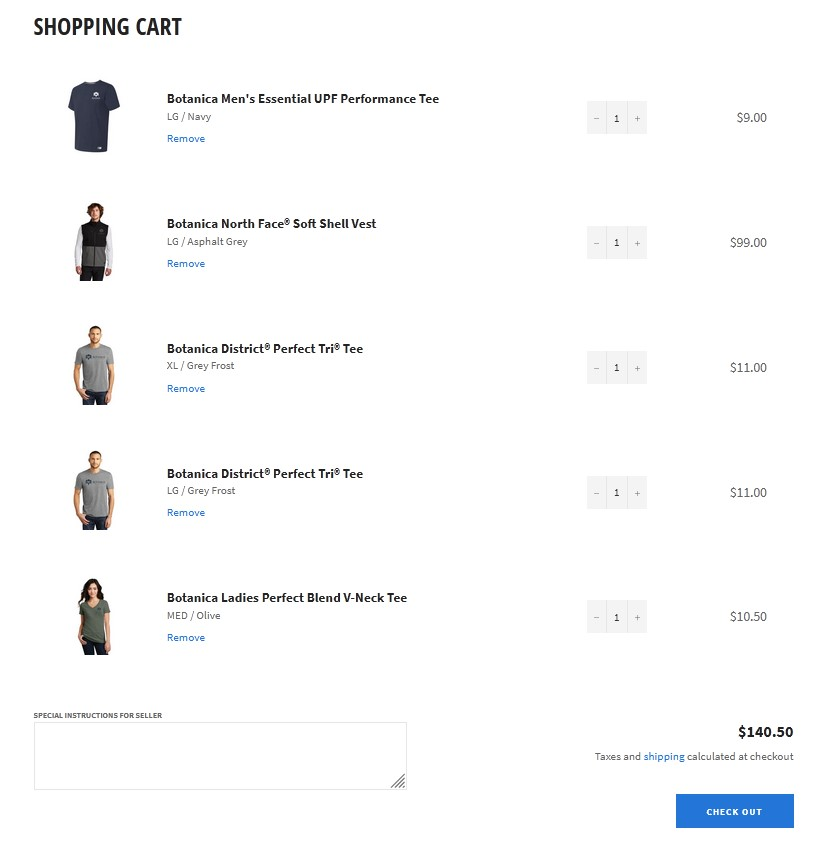The height and width of the screenshot is (850, 816).
Task: Decrease quantity of North Face Soft Shell Vest
Action: (x=596, y=243)
